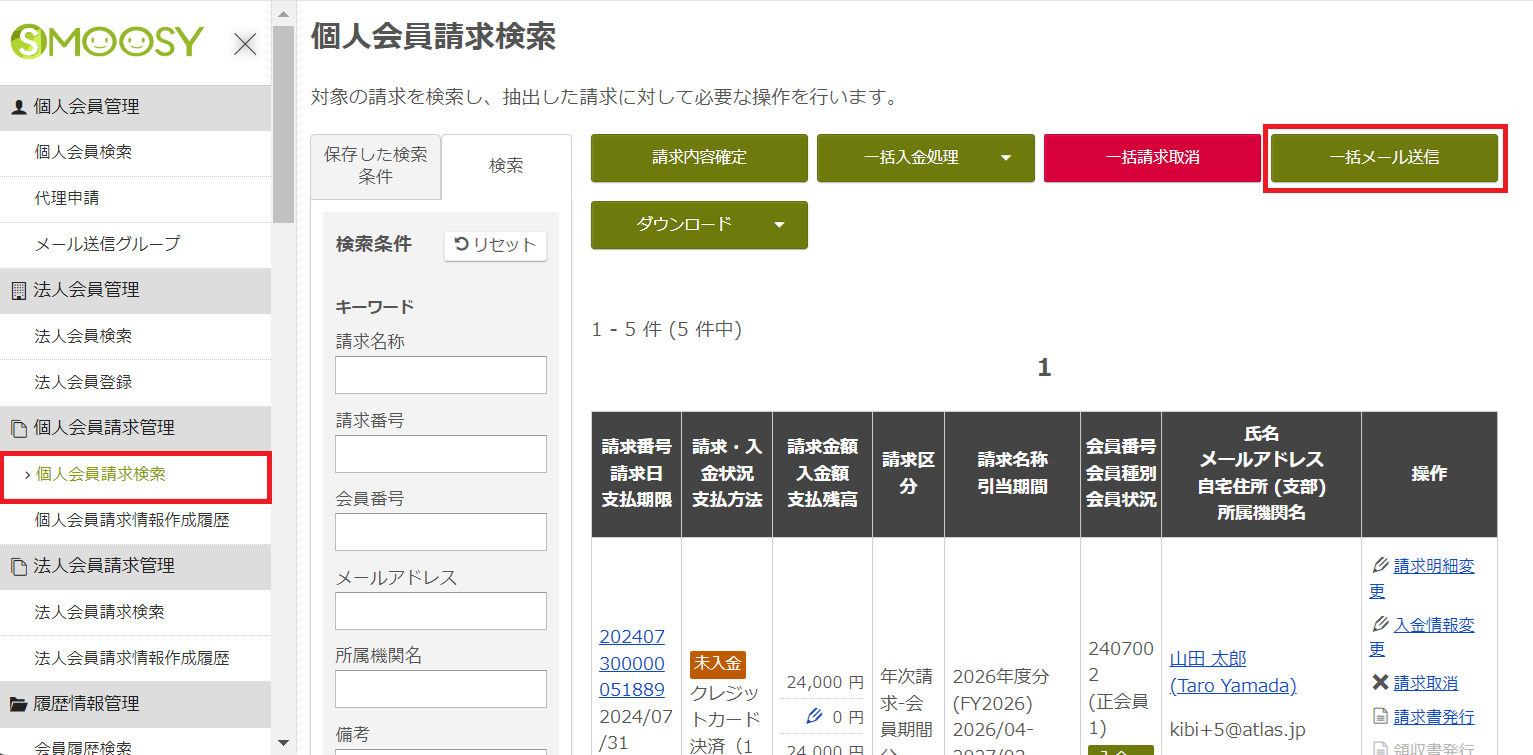Click the X icon beside 請求取消

[x=1379, y=682]
